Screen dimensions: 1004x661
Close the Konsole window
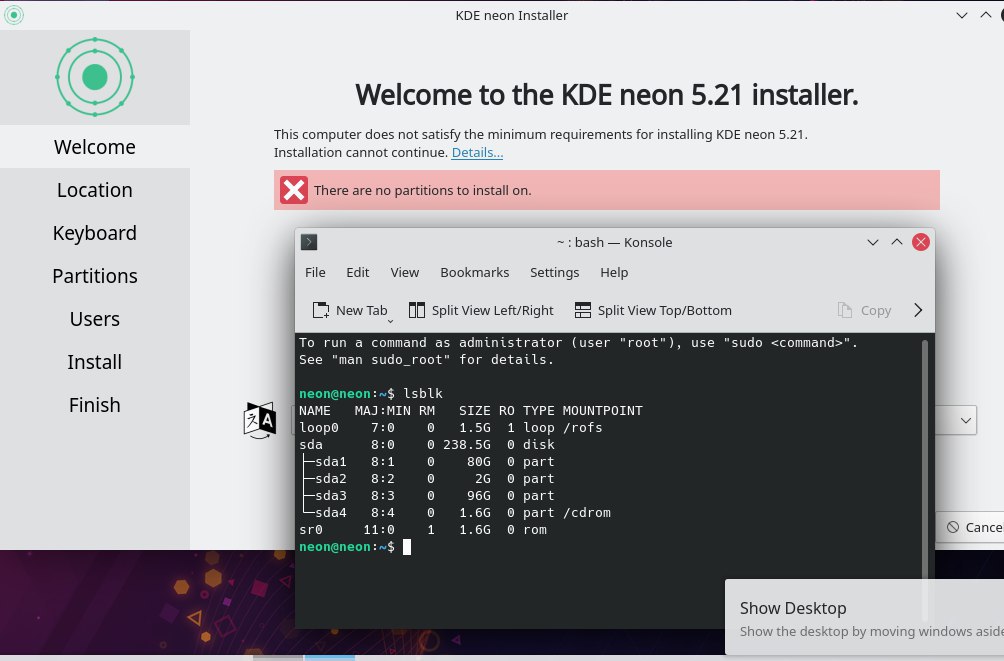(921, 242)
